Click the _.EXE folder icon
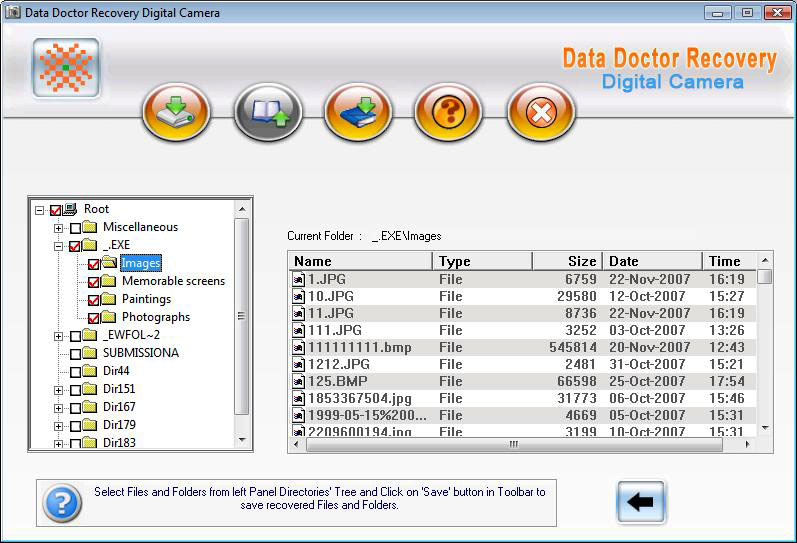The image size is (797, 543). coord(90,245)
